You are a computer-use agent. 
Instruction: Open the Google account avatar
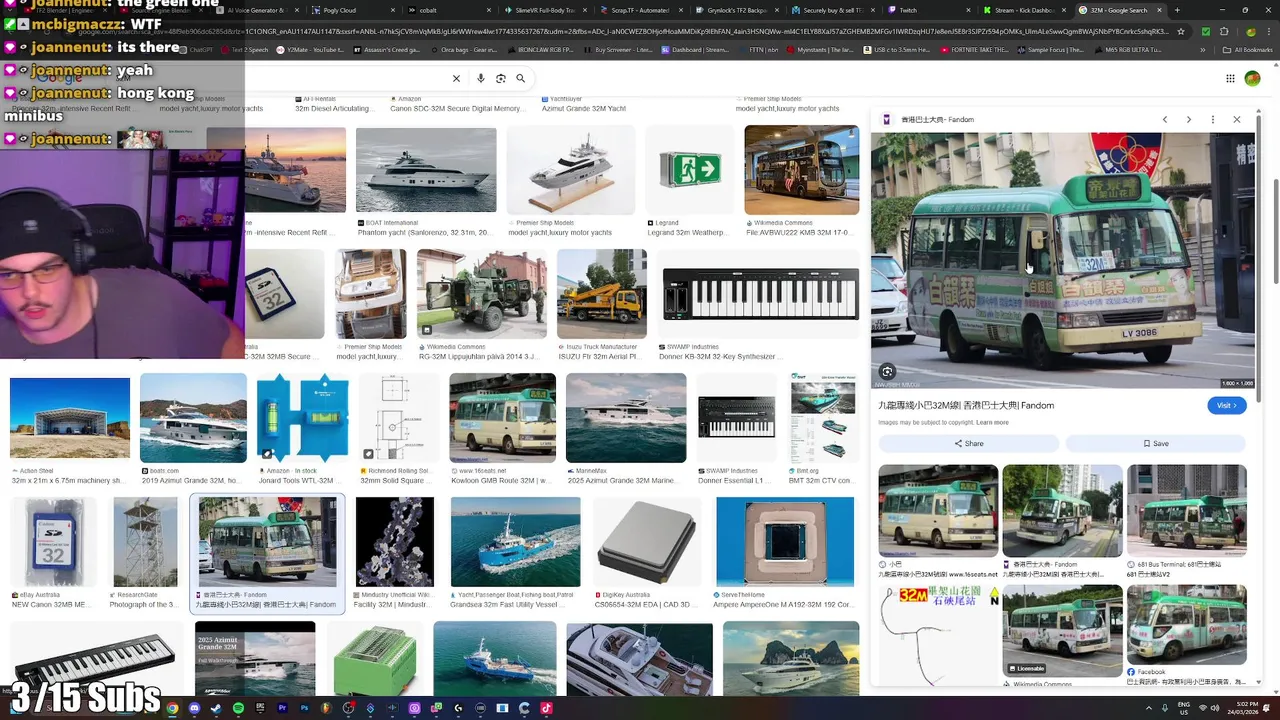[x=1252, y=78]
